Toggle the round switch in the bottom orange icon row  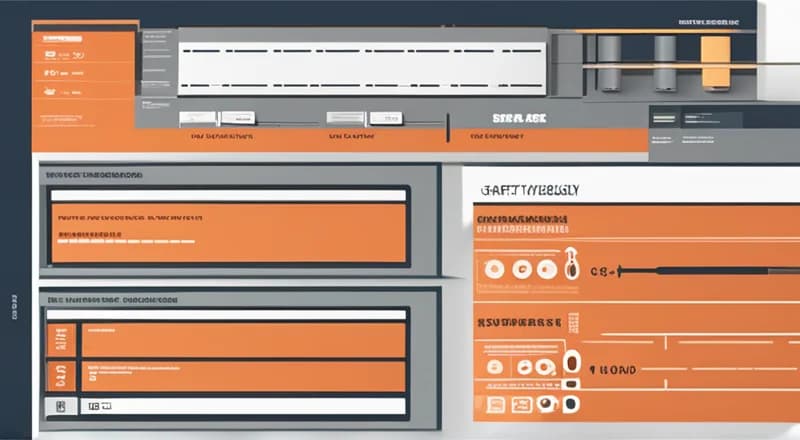coord(571,404)
